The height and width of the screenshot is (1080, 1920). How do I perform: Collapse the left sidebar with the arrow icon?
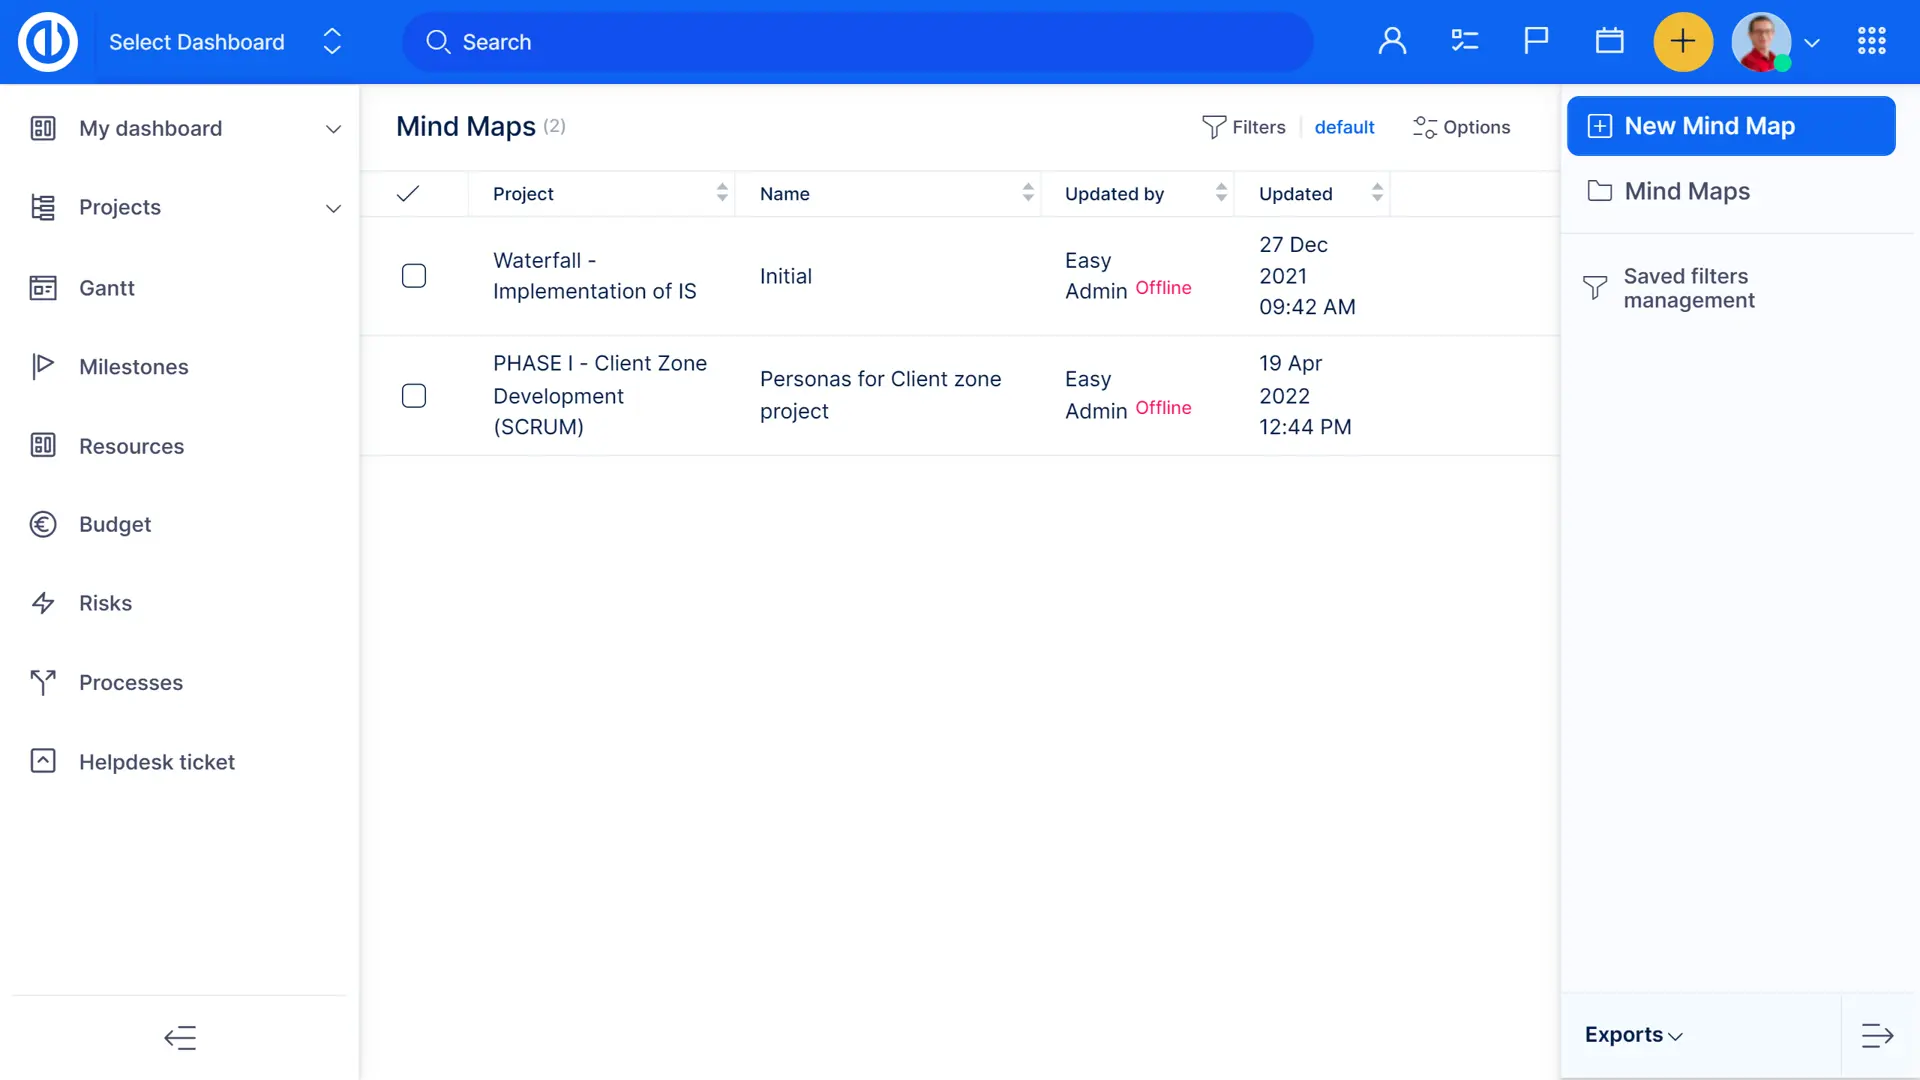180,1037
